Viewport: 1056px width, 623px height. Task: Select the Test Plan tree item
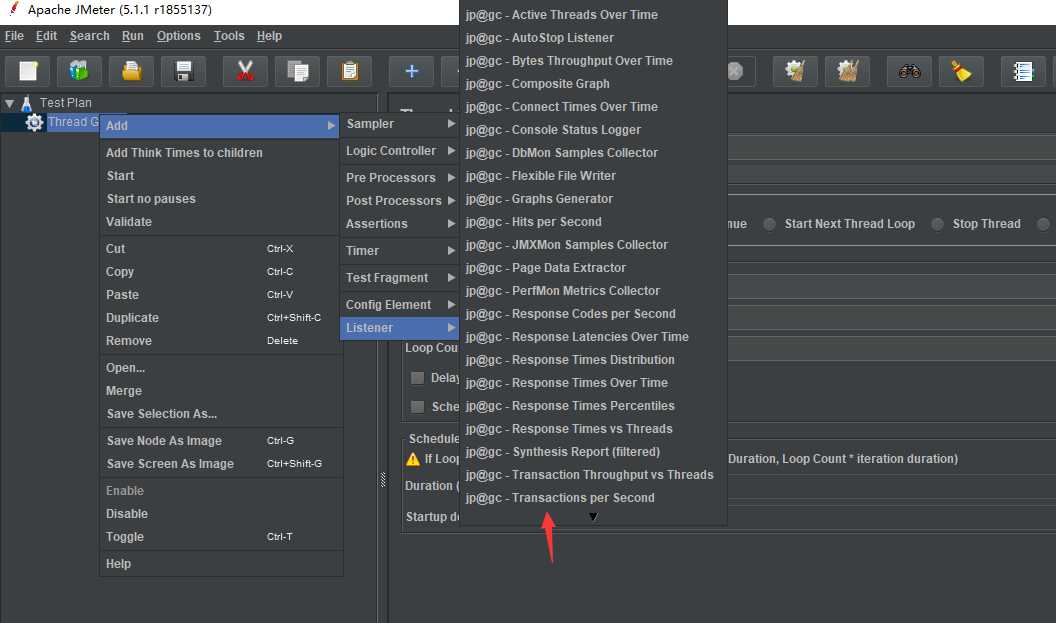pyautogui.click(x=65, y=103)
